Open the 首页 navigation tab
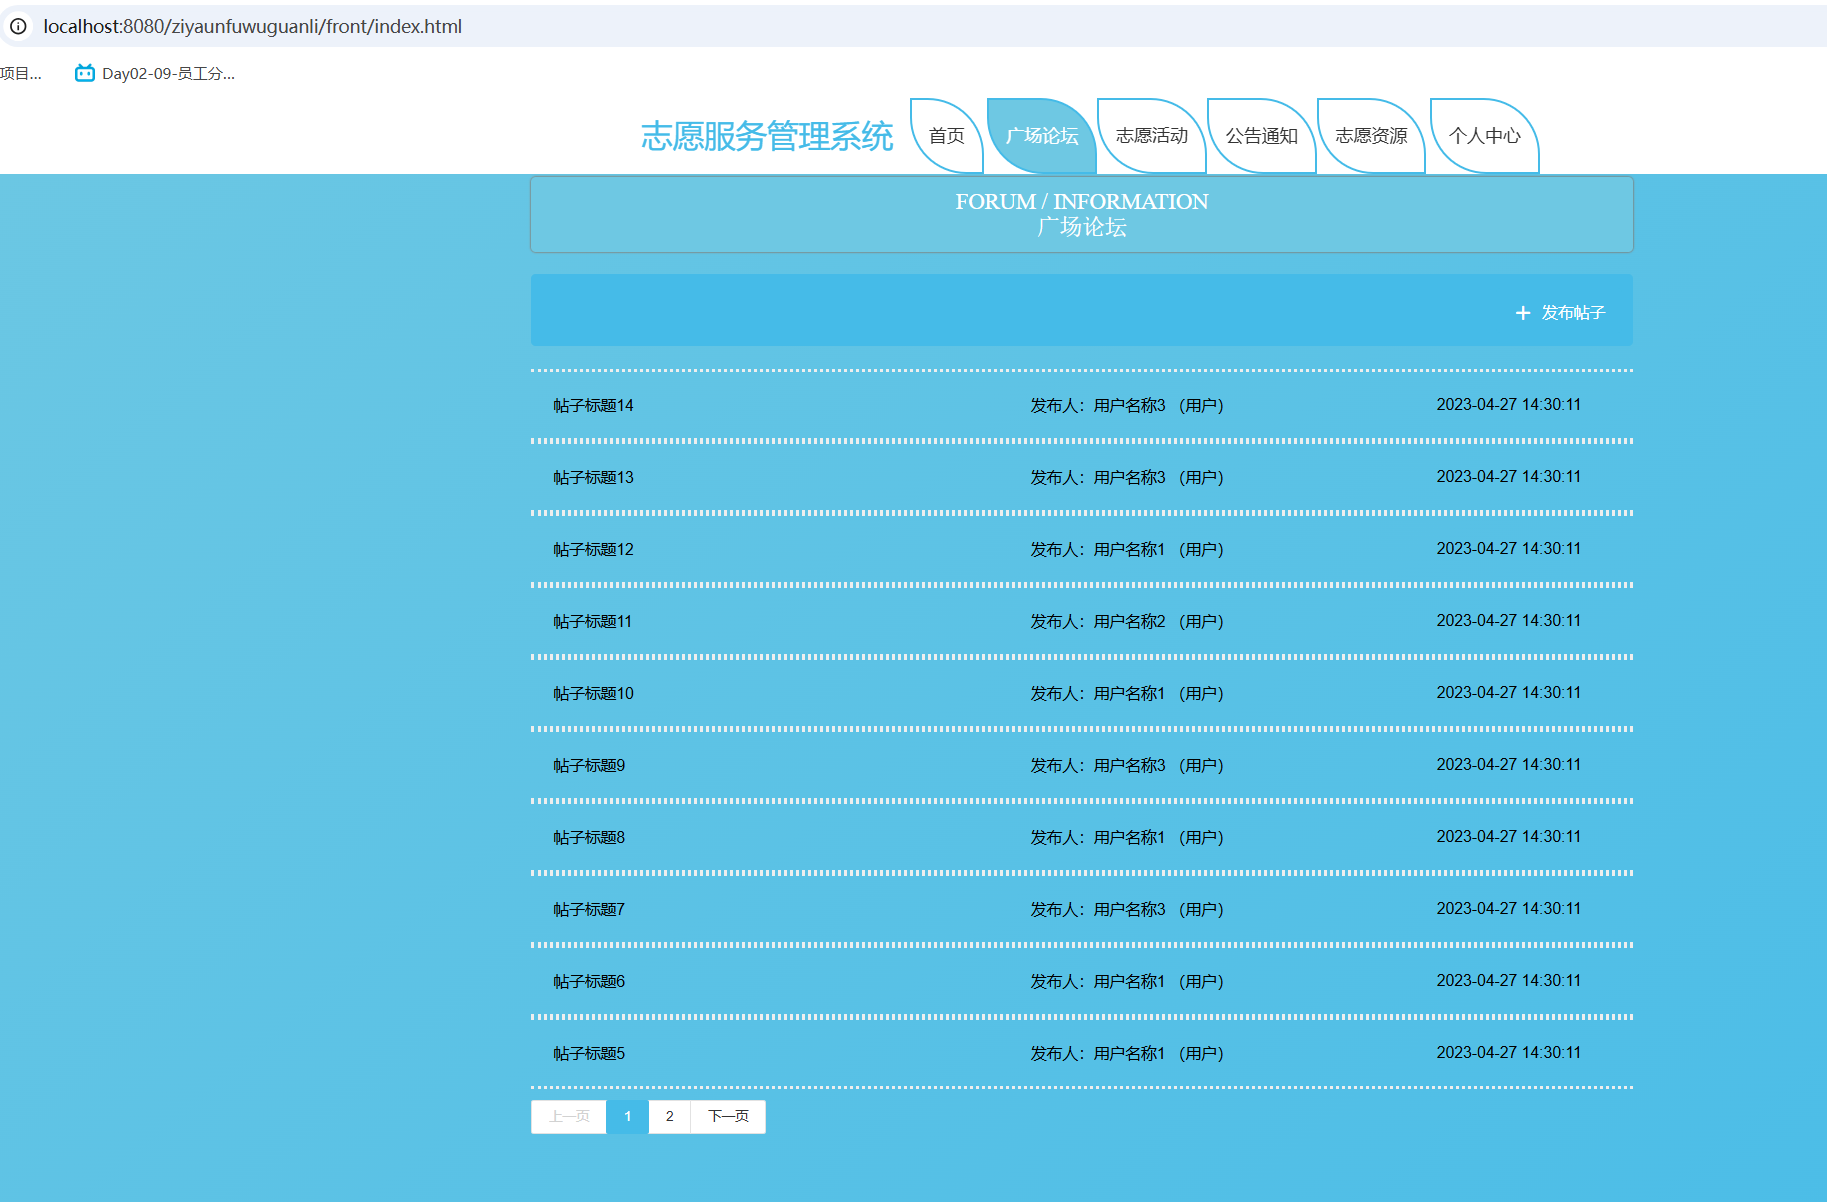This screenshot has height=1202, width=1827. click(x=947, y=136)
